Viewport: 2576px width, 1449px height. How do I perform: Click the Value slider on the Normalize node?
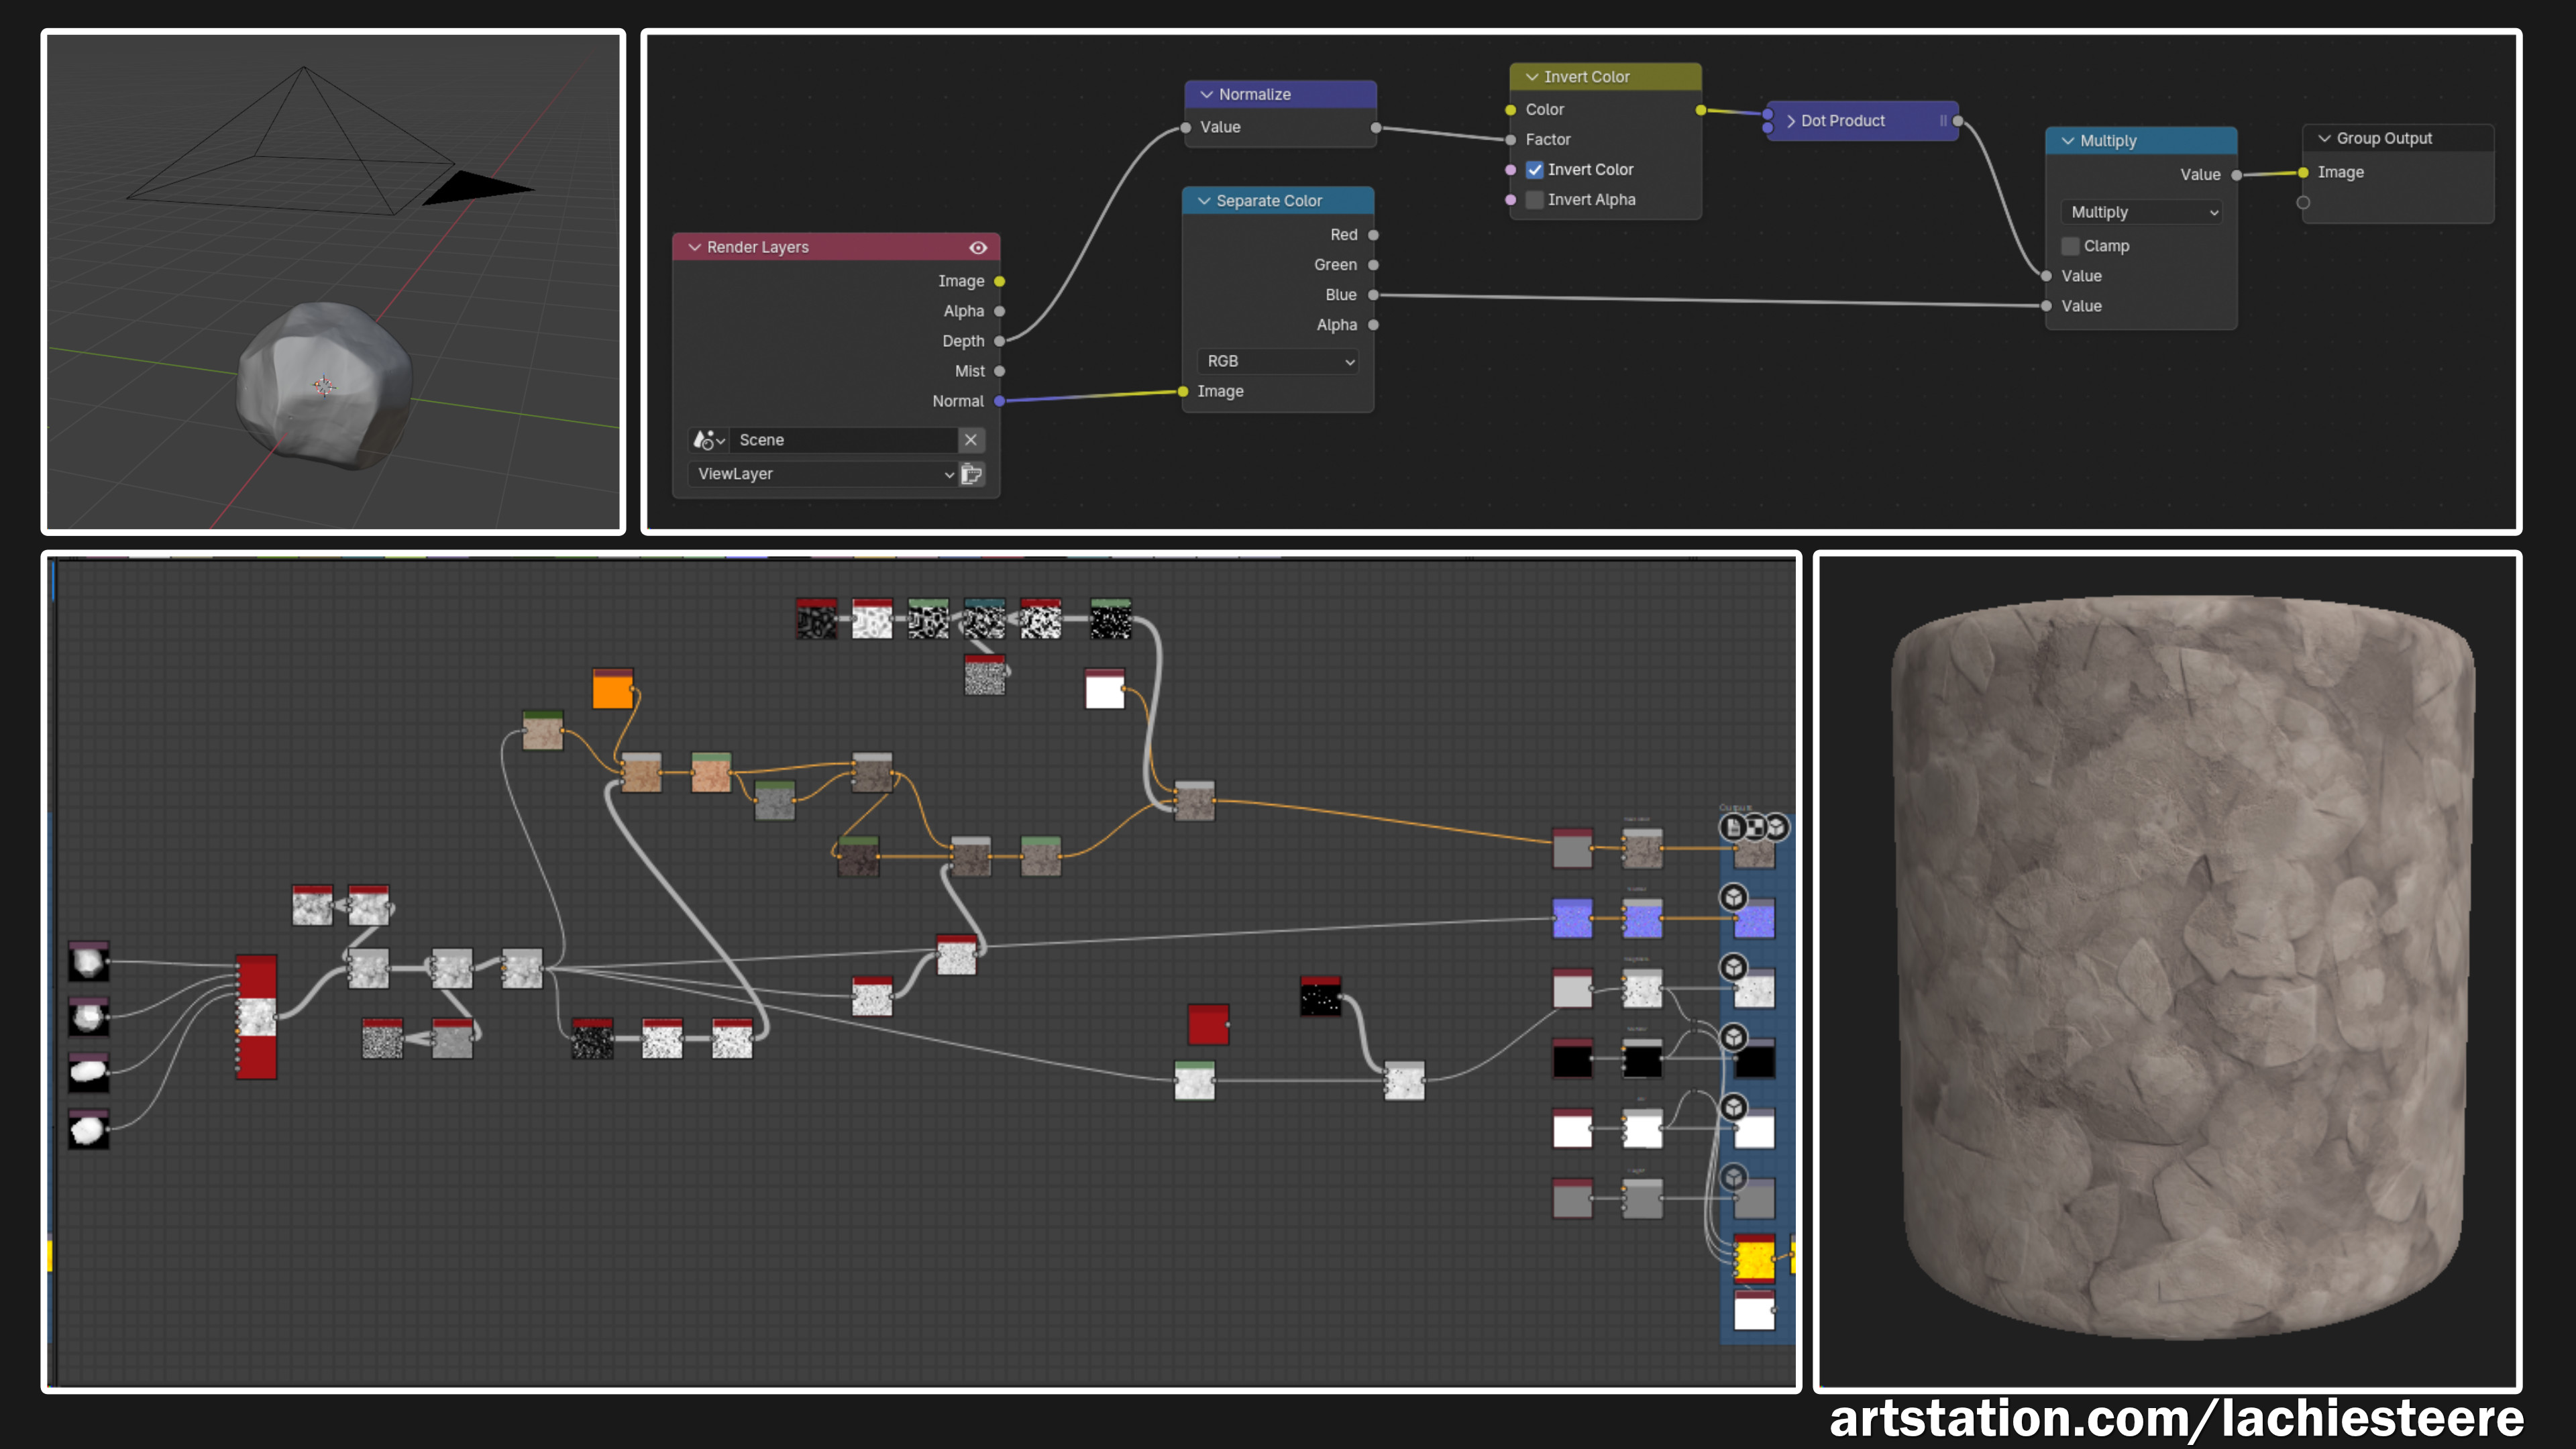(x=1280, y=127)
